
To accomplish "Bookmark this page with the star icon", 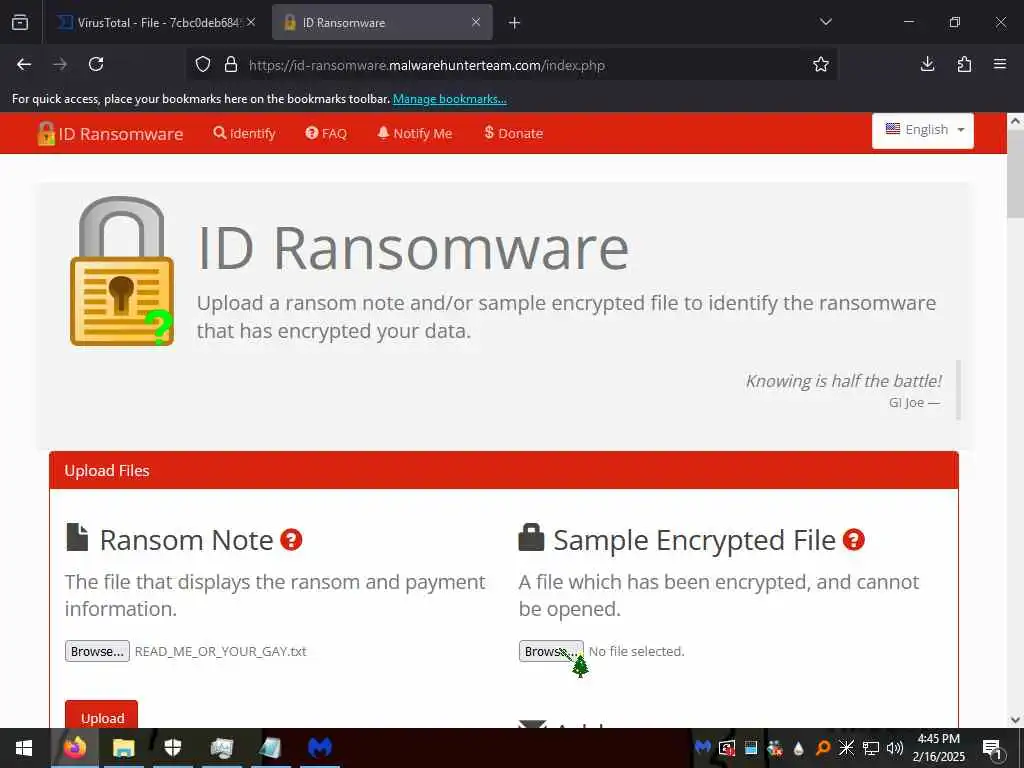I will (x=821, y=64).
